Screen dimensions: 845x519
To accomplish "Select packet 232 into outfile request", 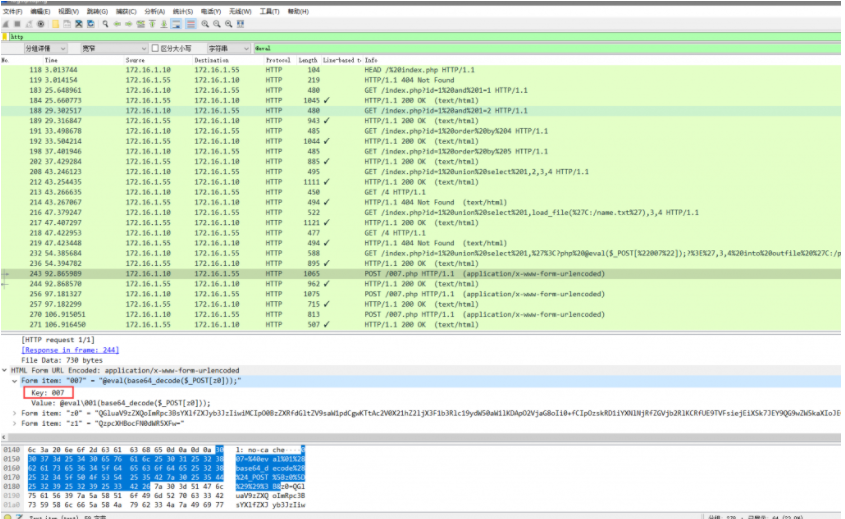I will click(420, 253).
